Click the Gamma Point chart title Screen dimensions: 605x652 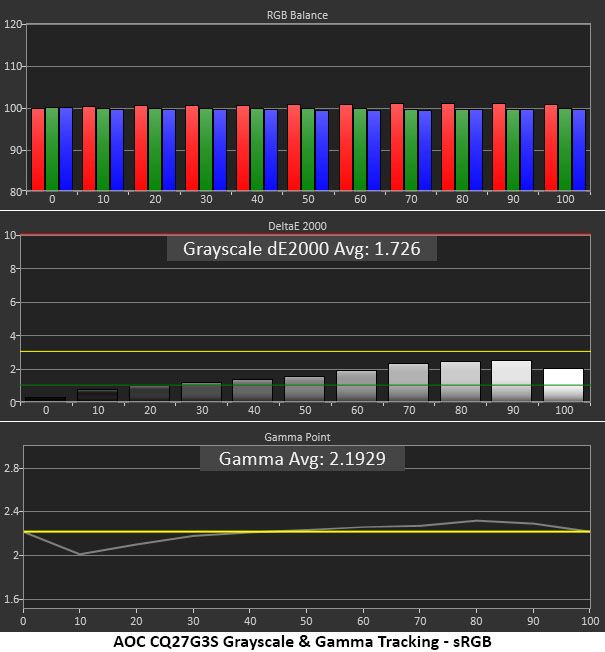pos(297,437)
